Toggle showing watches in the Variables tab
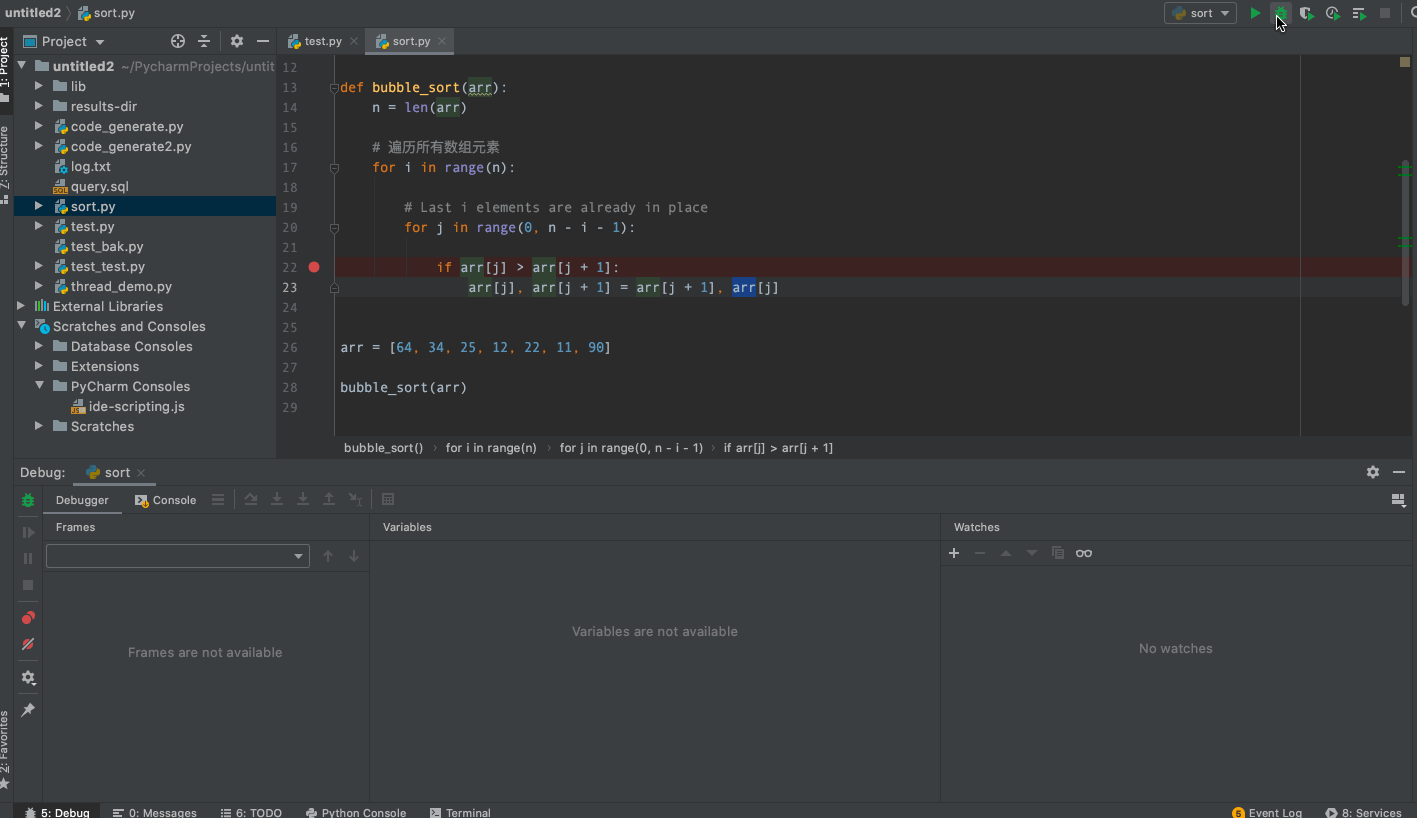This screenshot has height=818, width=1417. [x=1084, y=553]
